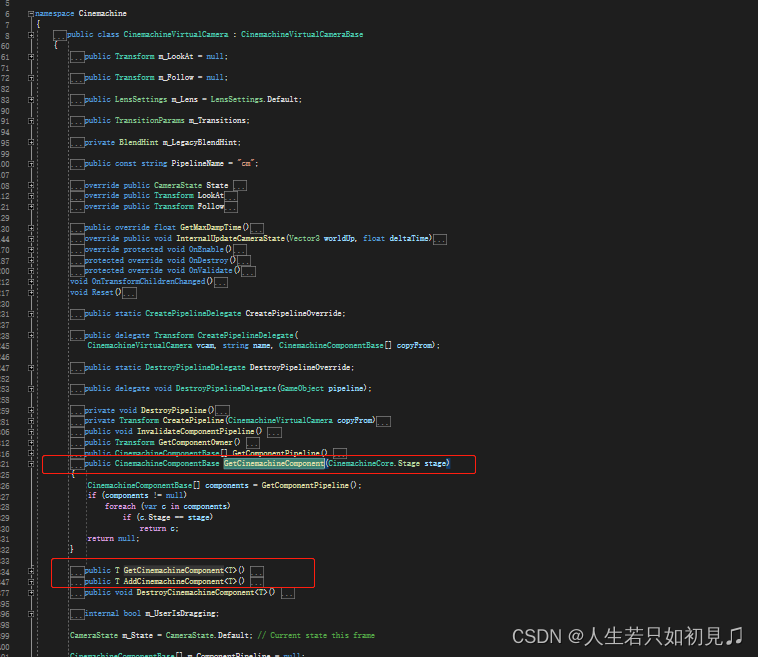Expand trailing ellipsis box after InternalUpdateCameraState signature
Screen dimensions: 758x657
tap(440, 239)
